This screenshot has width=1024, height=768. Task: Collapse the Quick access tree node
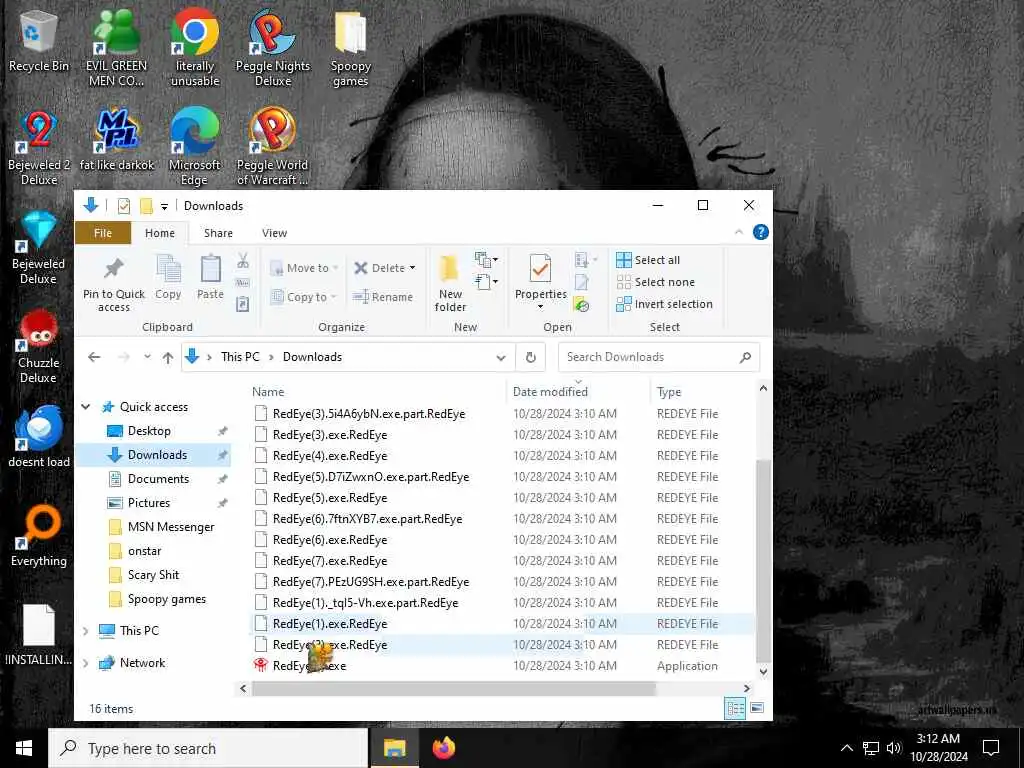pos(86,407)
